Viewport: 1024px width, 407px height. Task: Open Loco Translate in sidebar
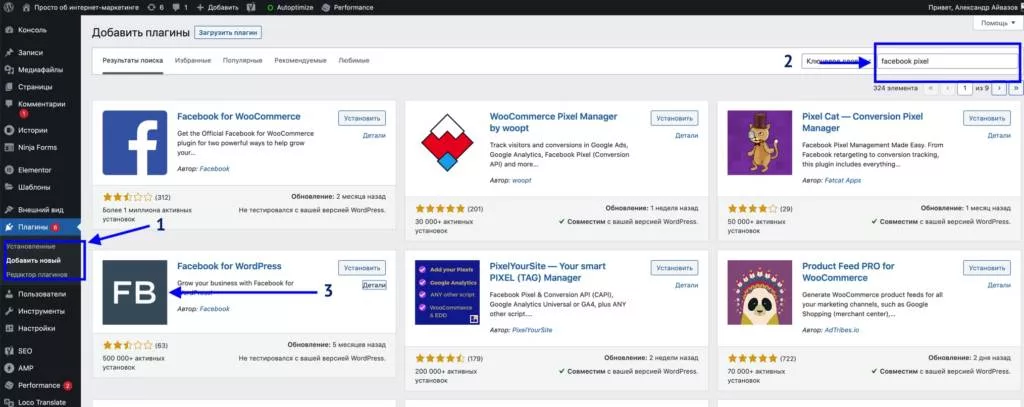(x=40, y=402)
